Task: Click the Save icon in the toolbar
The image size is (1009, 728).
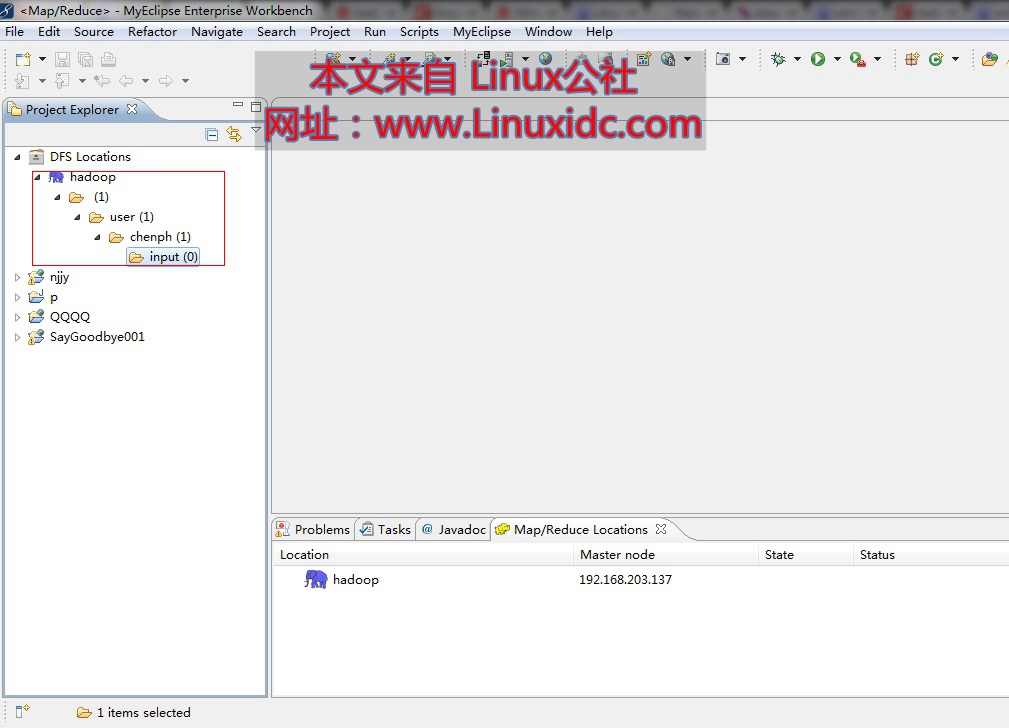Action: tap(62, 59)
